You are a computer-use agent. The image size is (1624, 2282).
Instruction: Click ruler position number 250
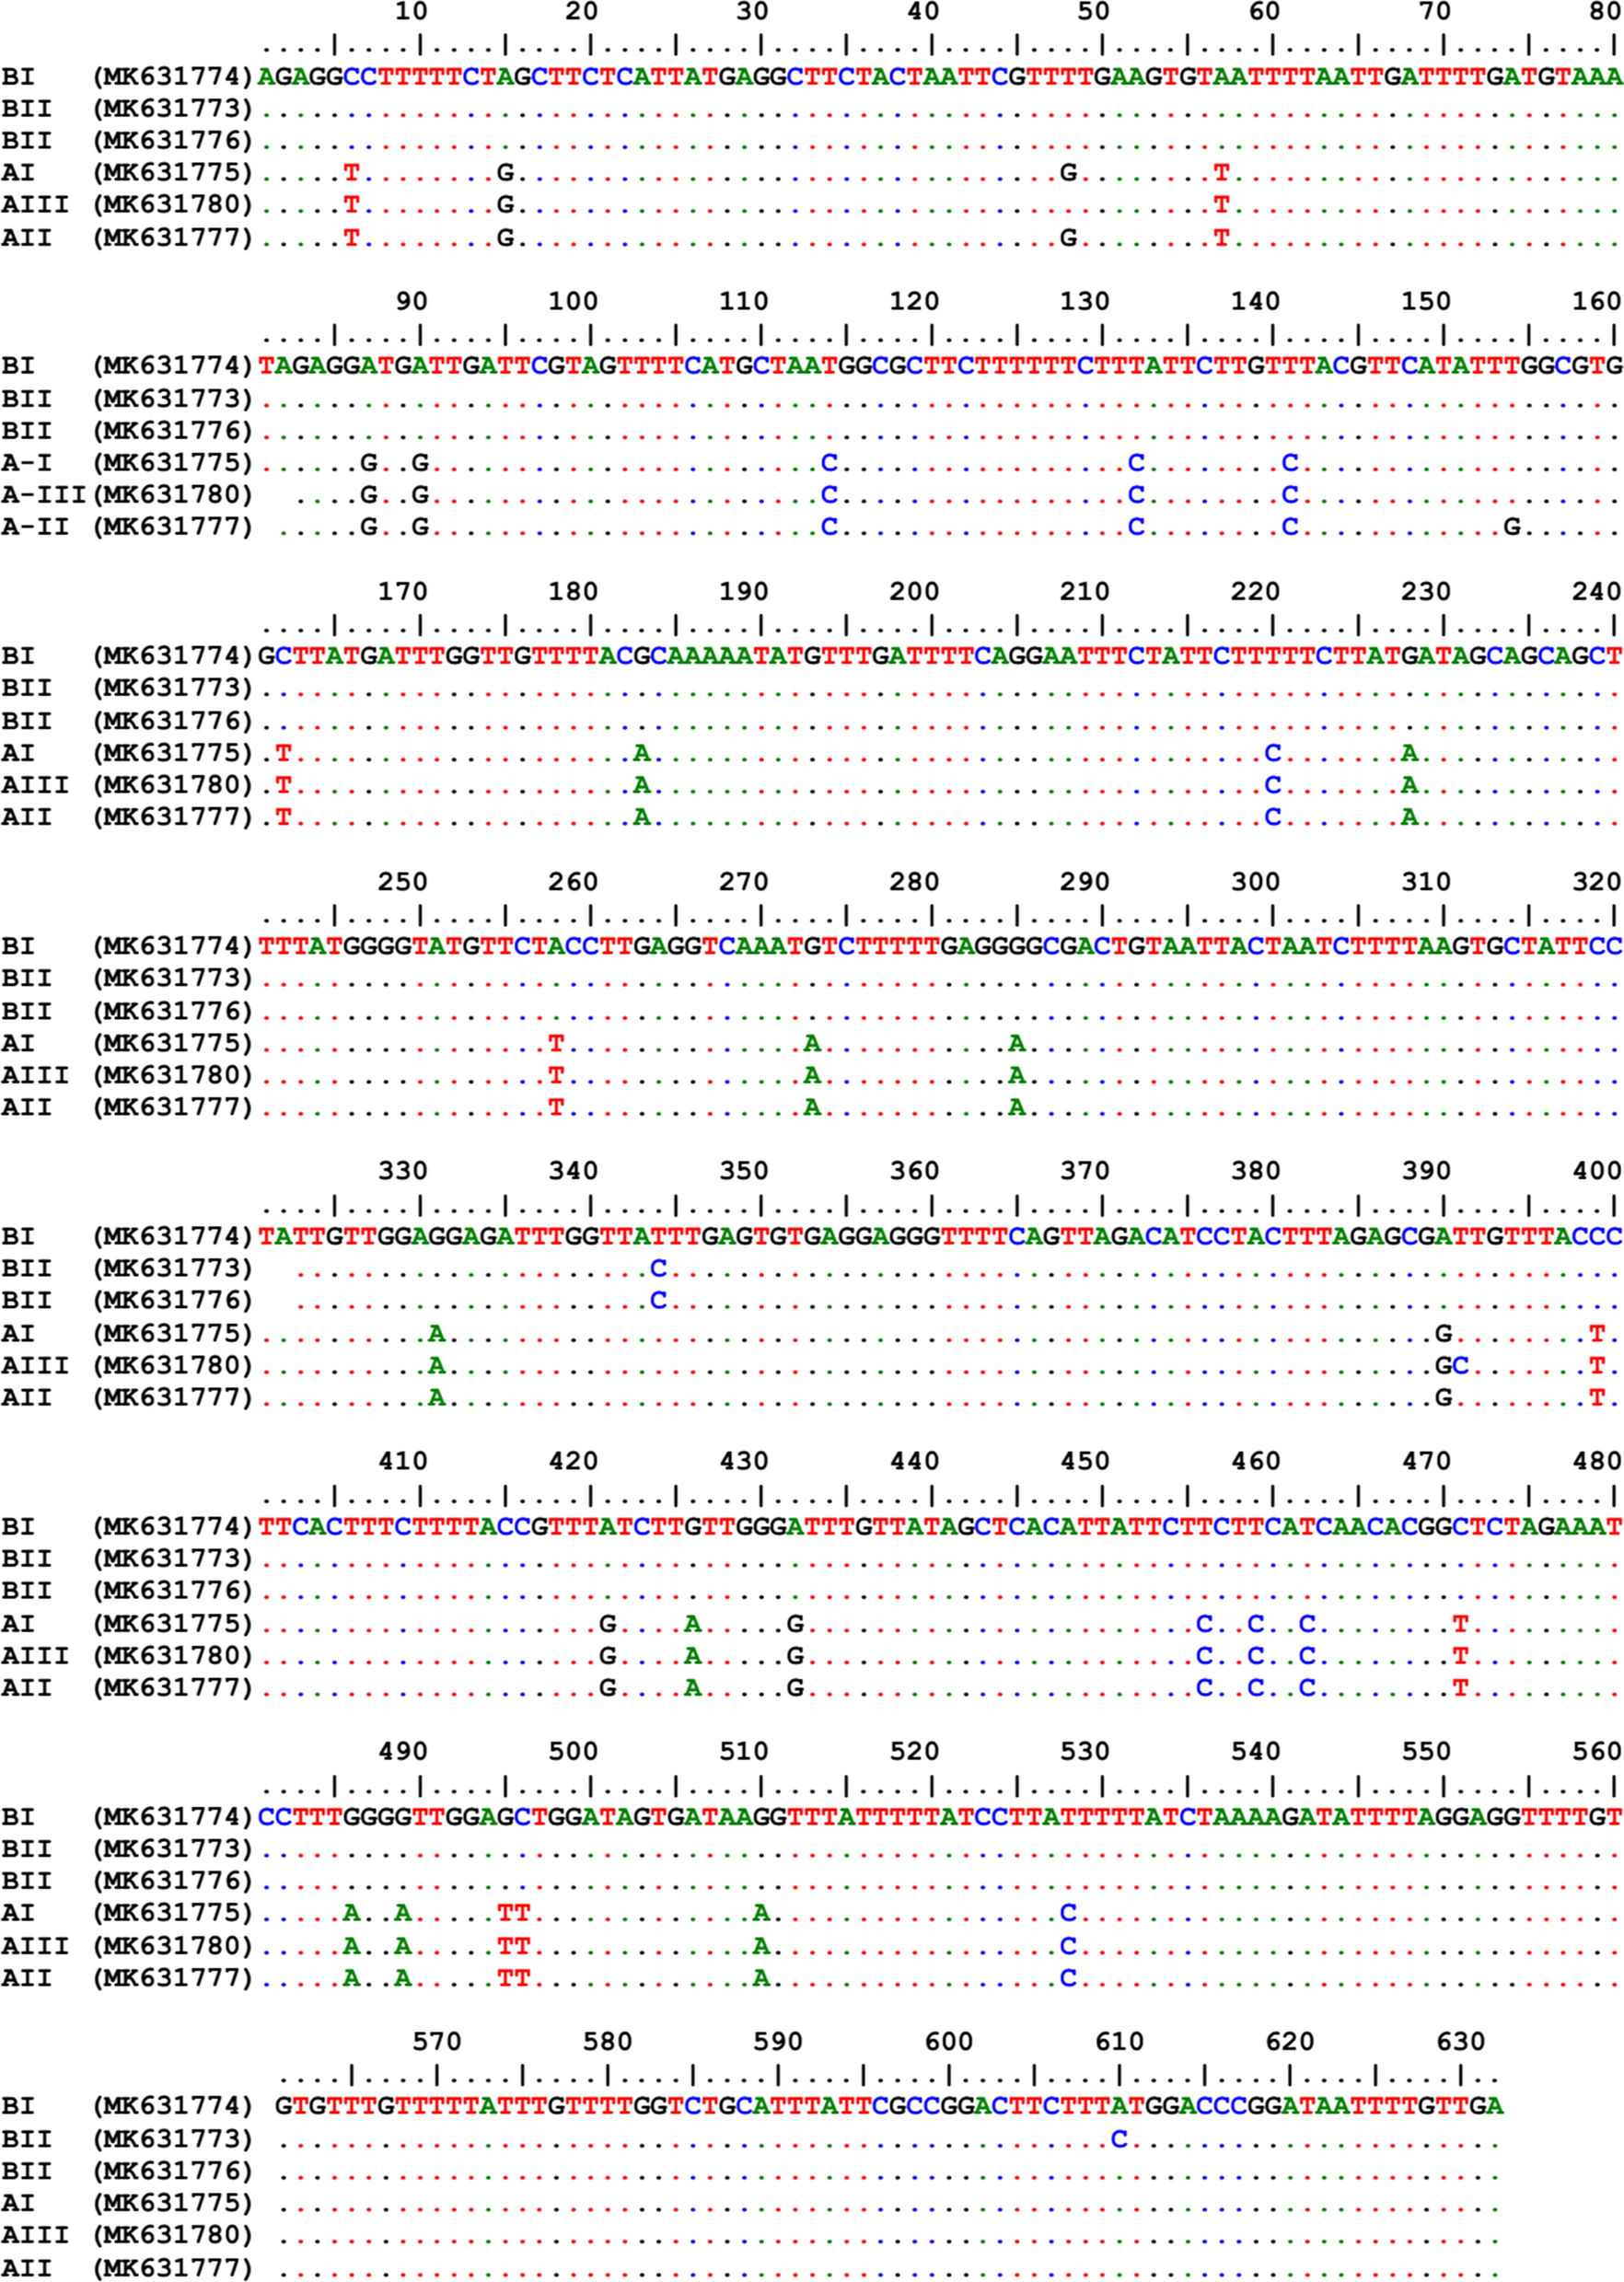[403, 881]
